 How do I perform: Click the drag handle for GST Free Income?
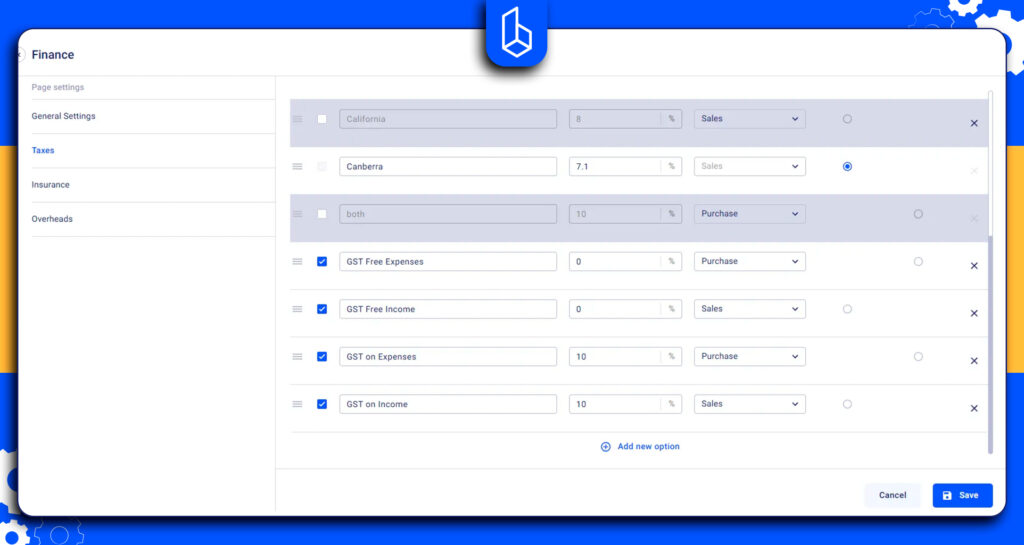point(297,309)
